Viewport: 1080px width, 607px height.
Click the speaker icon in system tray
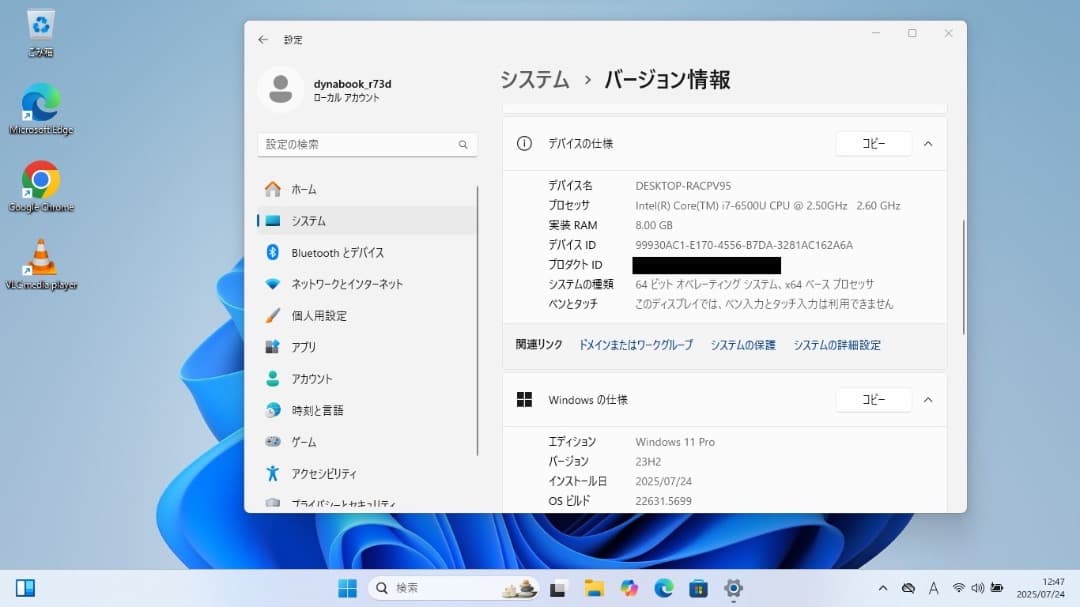pos(976,588)
